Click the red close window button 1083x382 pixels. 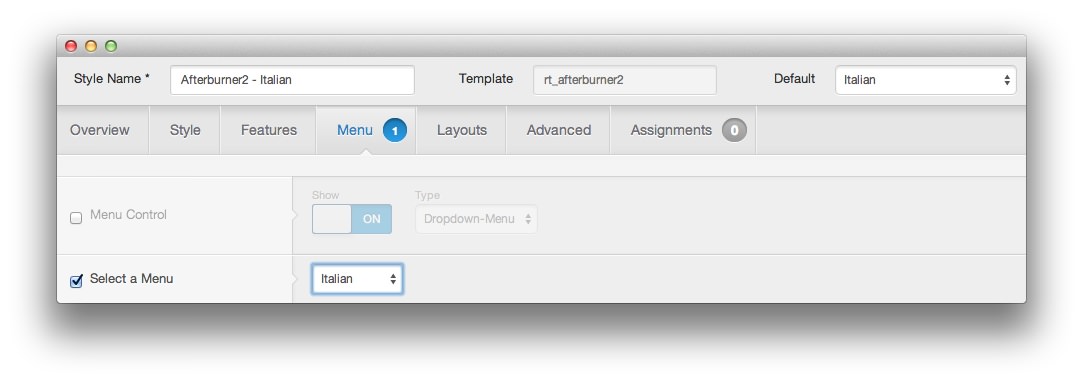(71, 46)
